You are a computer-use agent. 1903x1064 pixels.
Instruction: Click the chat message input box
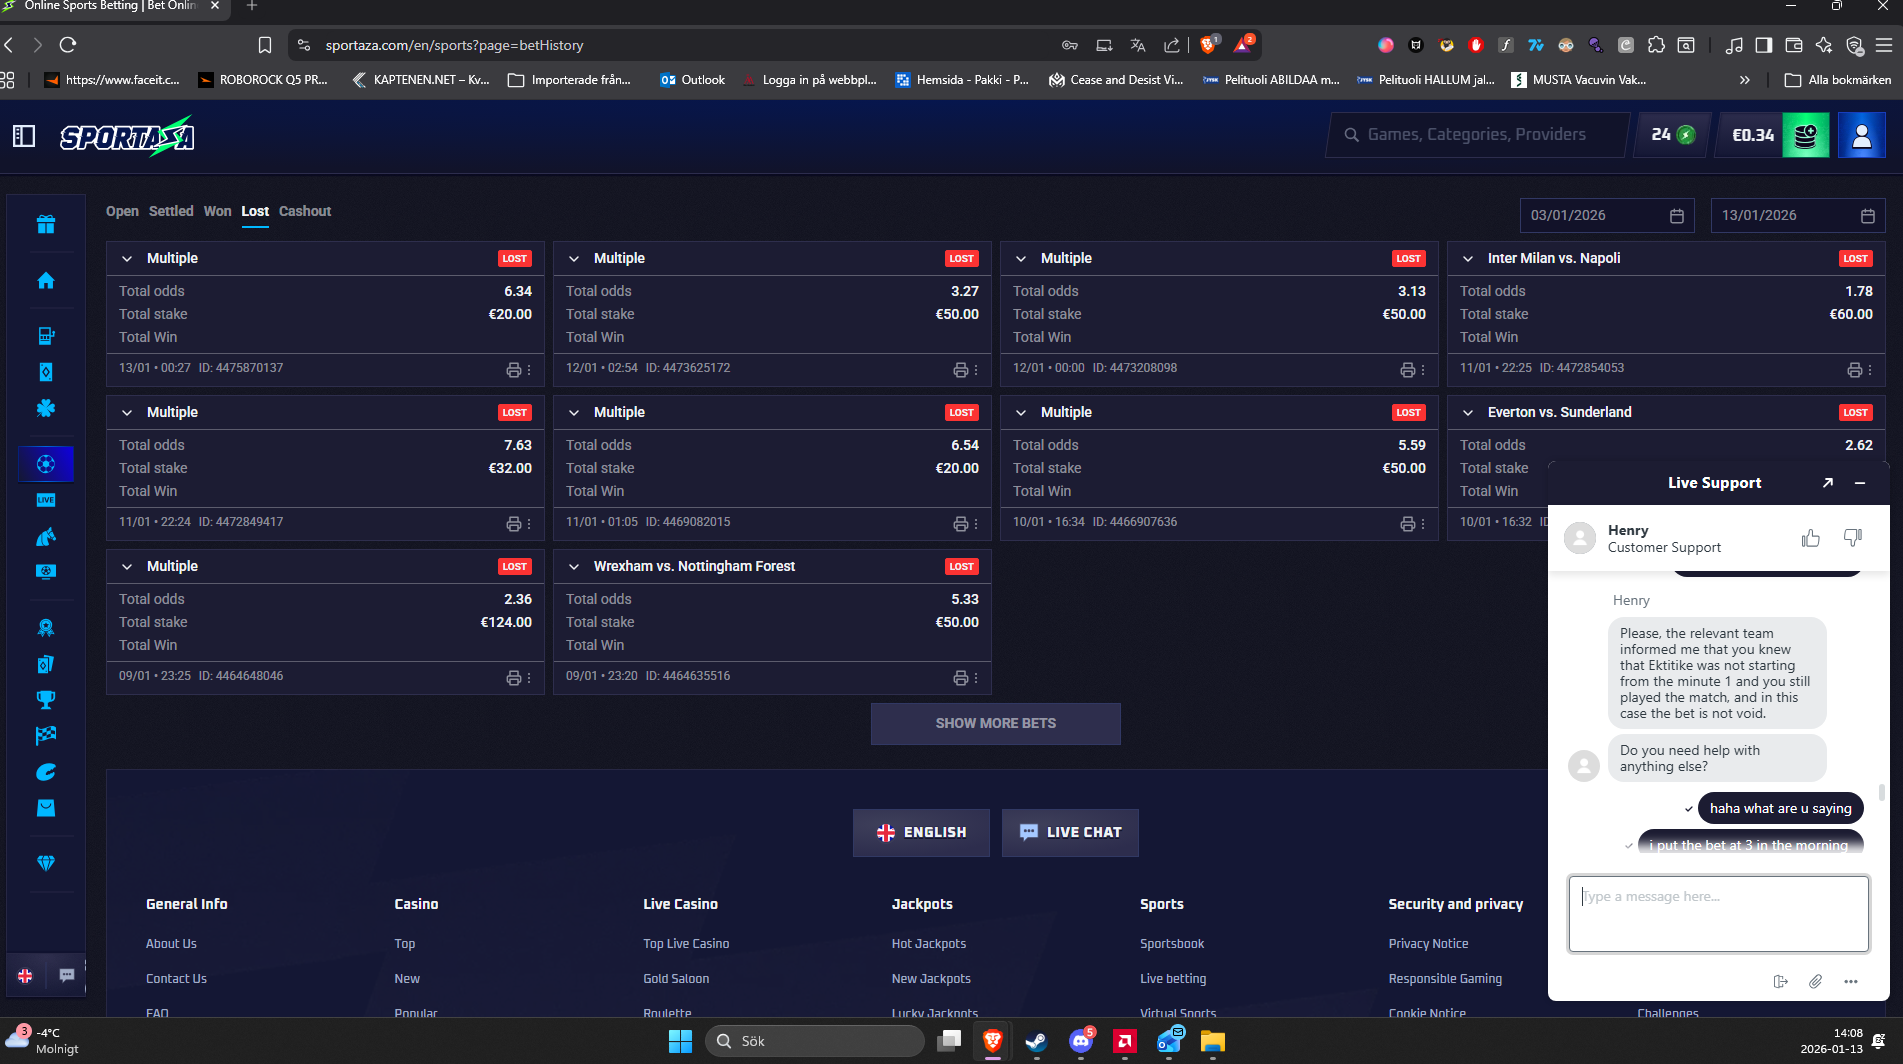1718,914
